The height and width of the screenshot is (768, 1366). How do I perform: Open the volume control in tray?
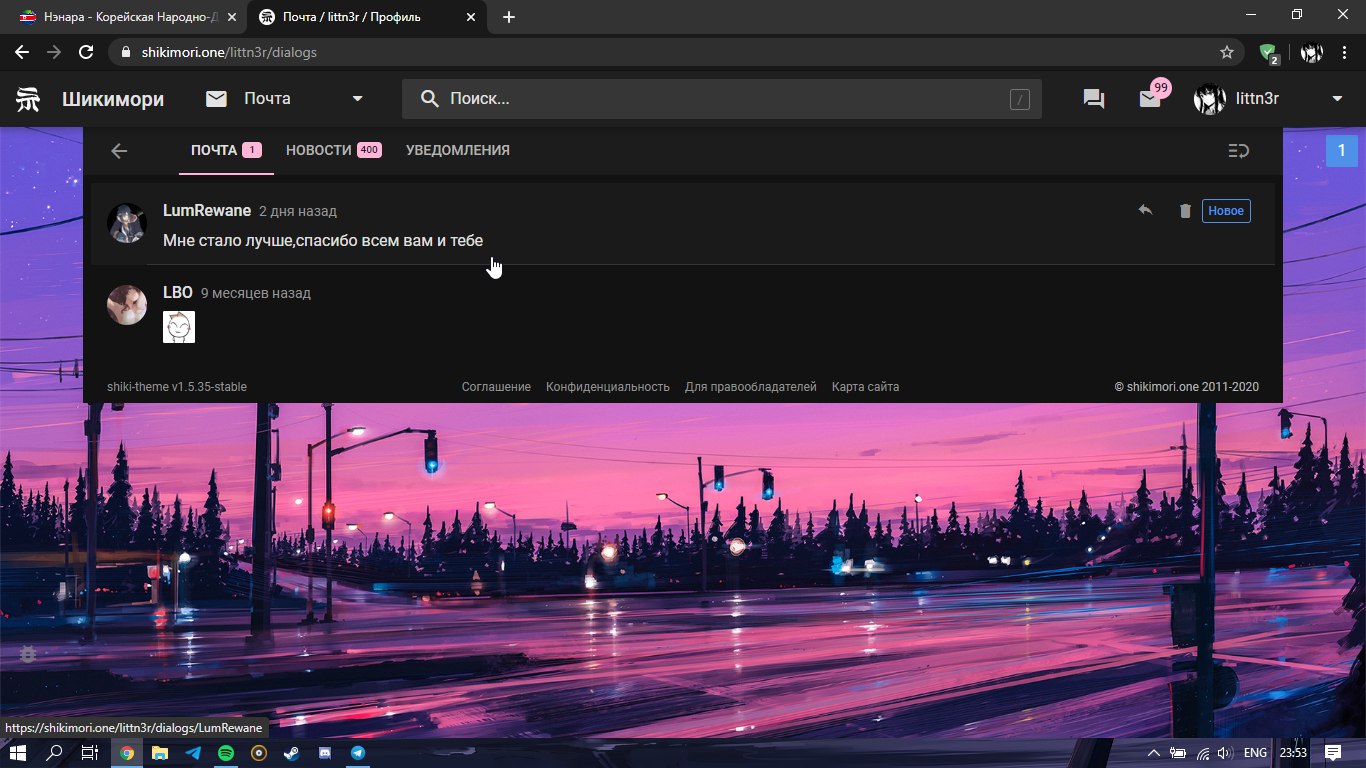pos(1226,753)
